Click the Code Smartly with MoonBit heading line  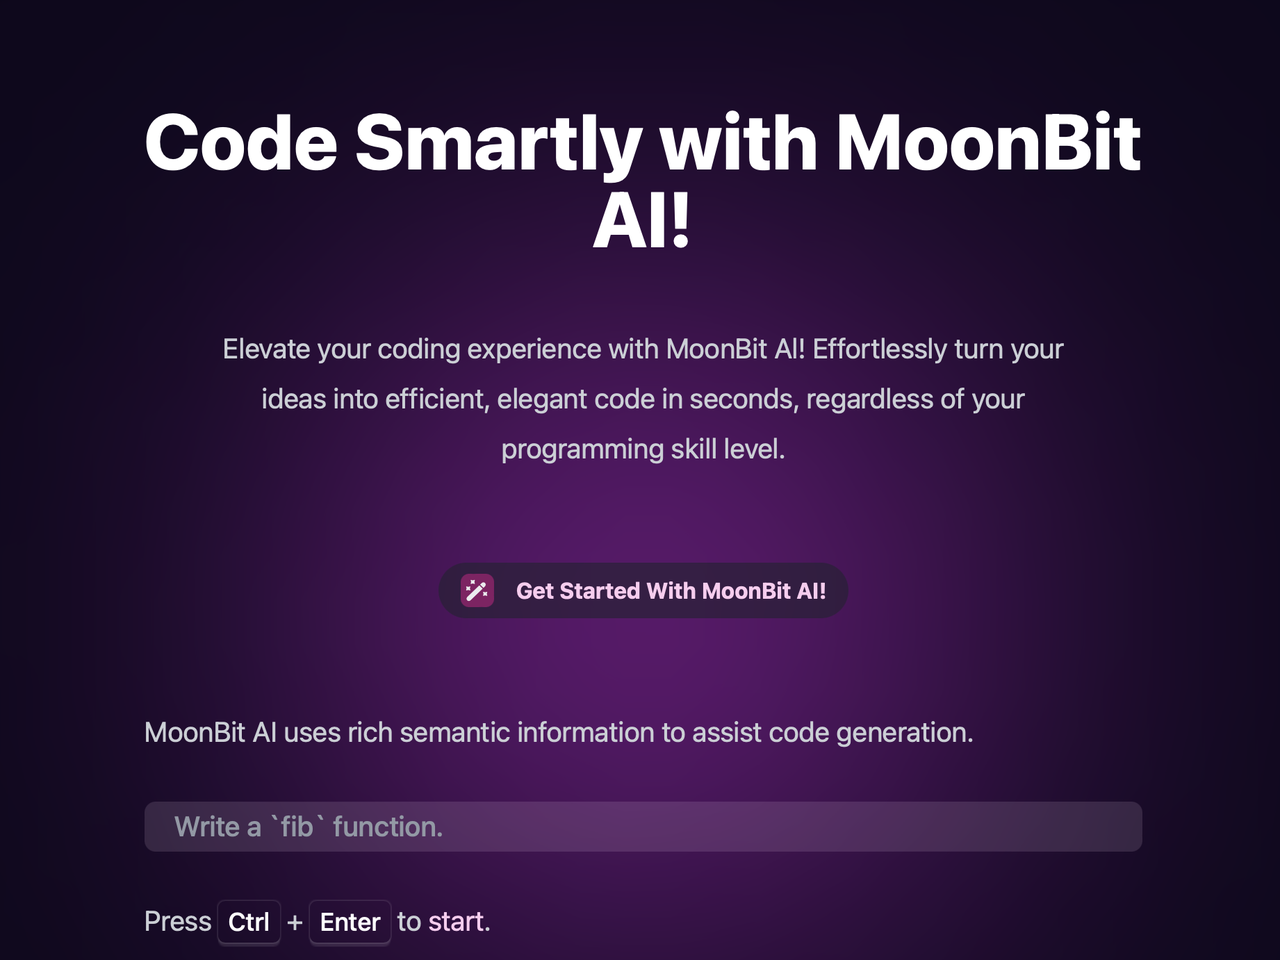[643, 142]
